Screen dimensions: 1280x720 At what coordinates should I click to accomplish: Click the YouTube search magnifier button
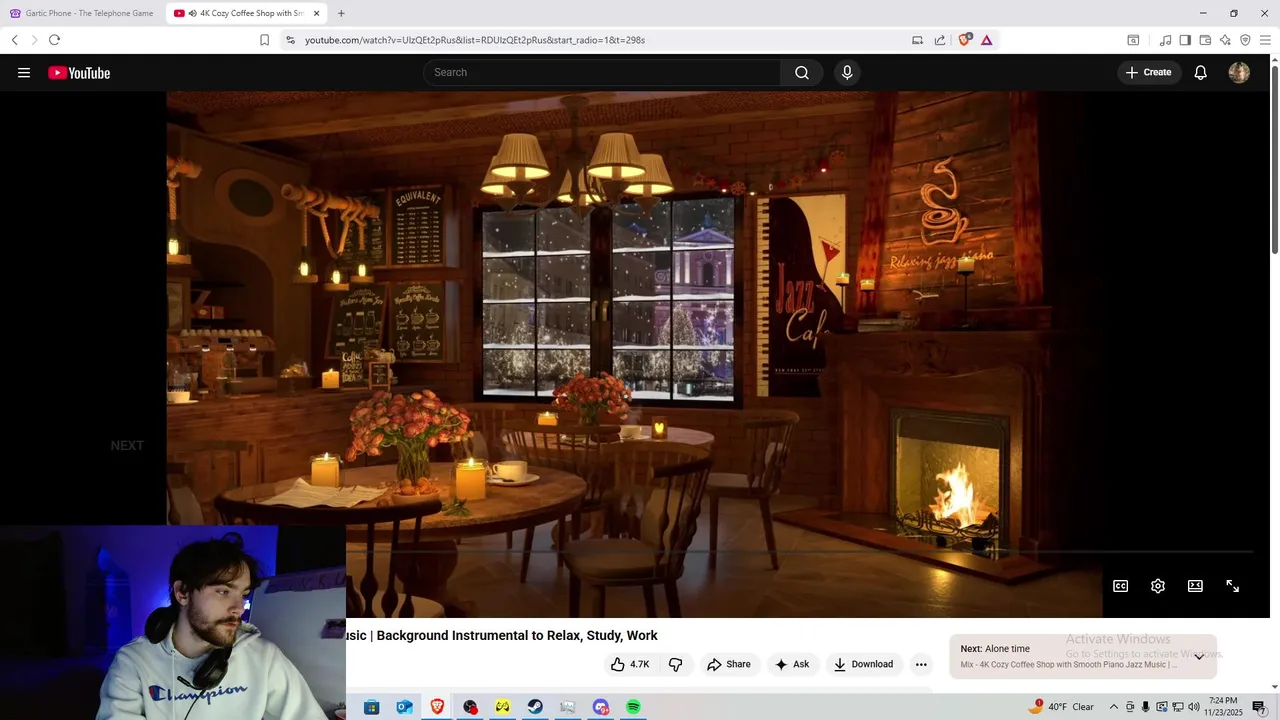[802, 72]
